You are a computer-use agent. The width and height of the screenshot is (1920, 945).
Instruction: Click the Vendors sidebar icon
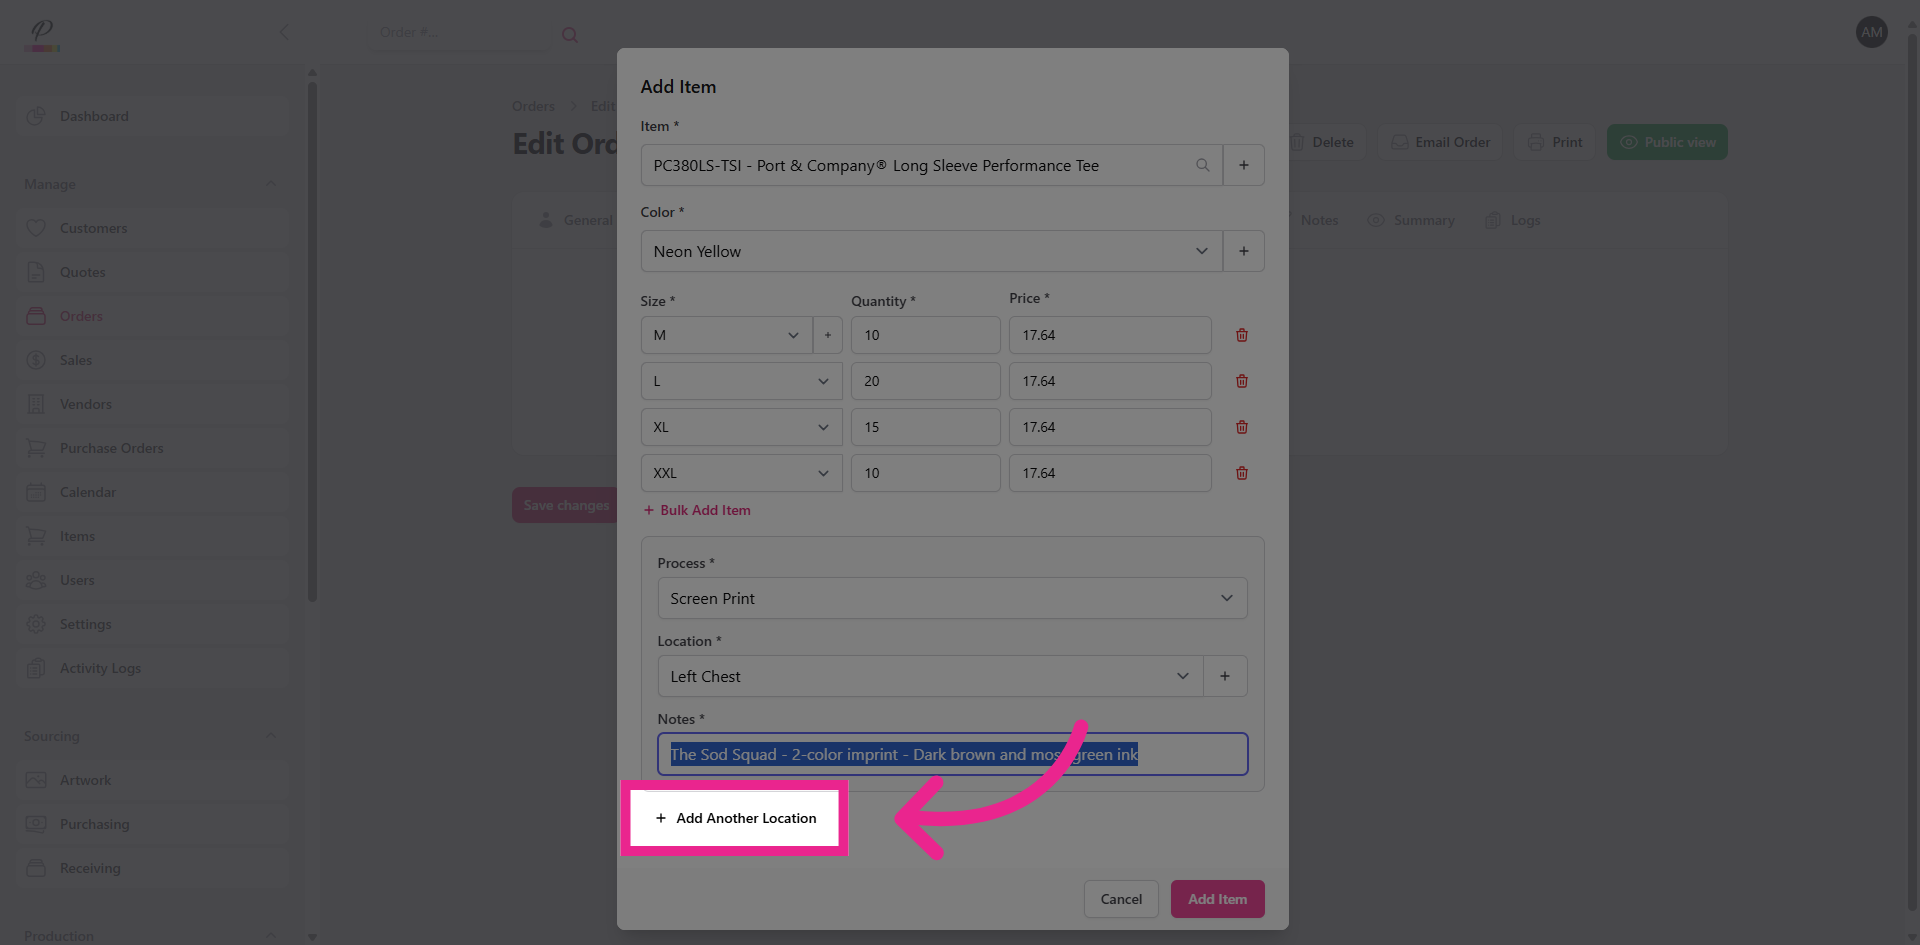[x=36, y=404]
